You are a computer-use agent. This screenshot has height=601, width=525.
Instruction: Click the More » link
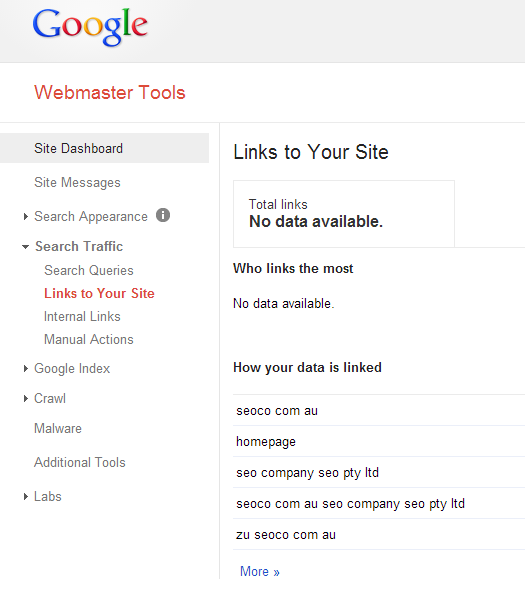260,571
